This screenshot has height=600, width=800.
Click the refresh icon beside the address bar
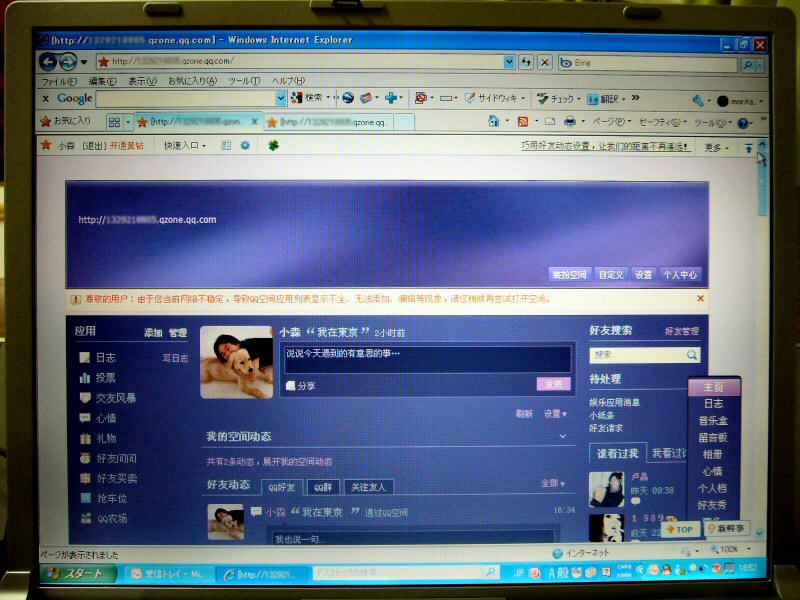coord(526,62)
